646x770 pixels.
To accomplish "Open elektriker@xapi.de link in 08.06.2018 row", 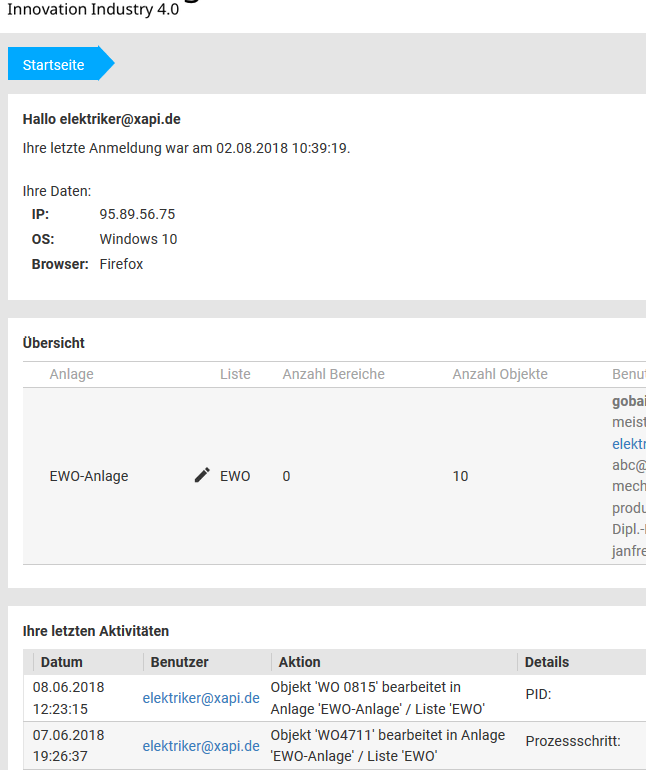I will [201, 698].
